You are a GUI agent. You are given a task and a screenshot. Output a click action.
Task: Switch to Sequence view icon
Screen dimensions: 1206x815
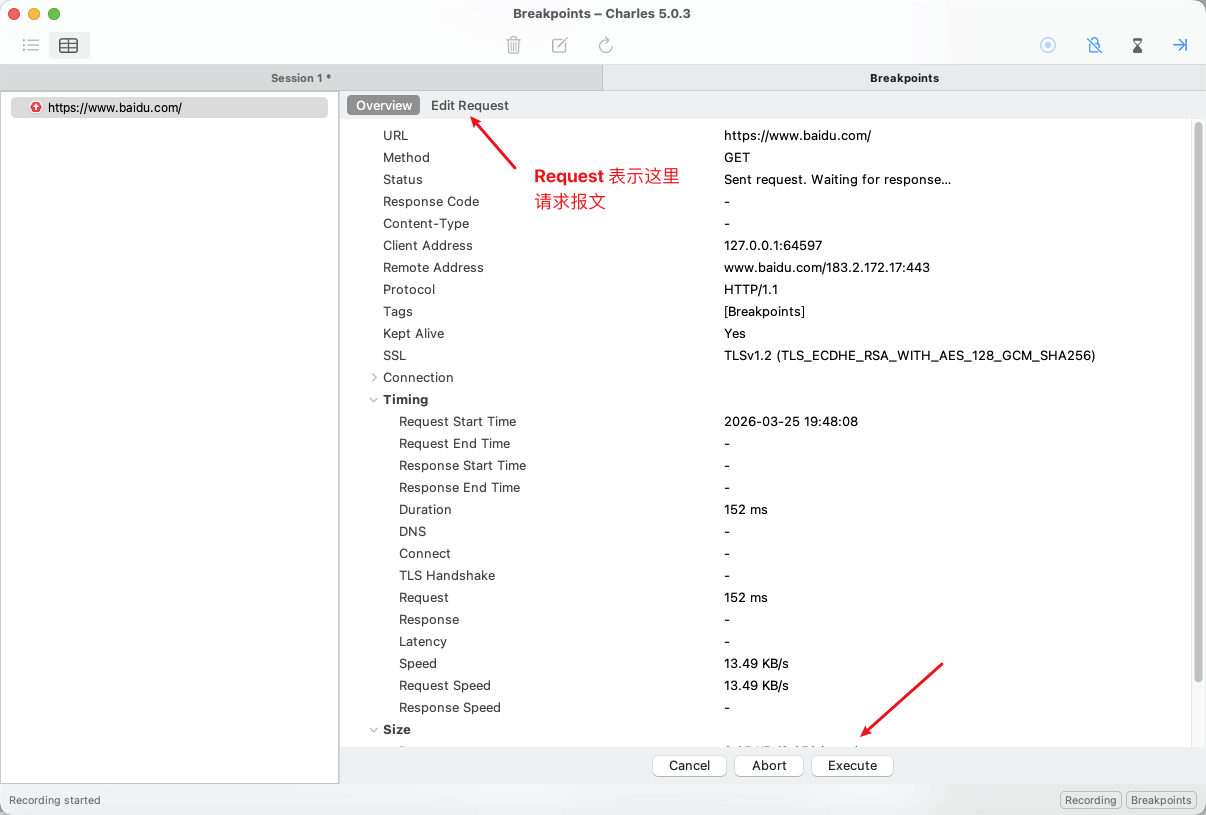point(69,45)
